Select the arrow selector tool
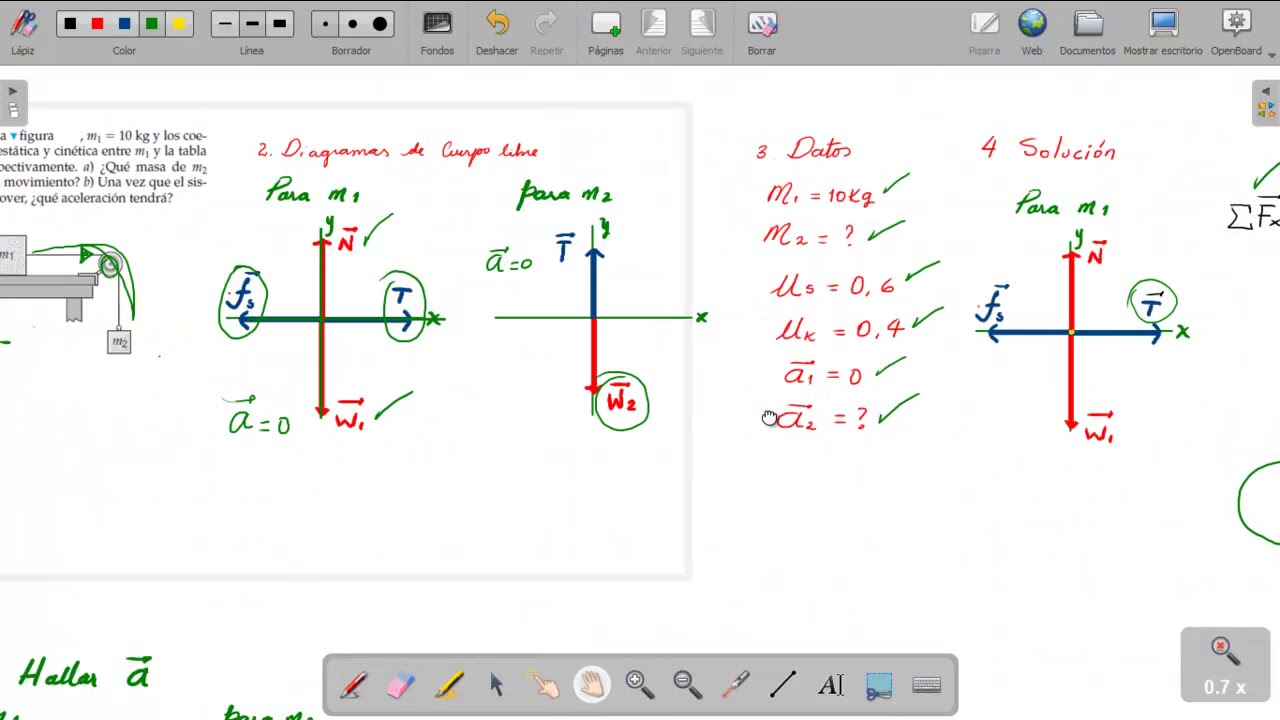Screen dimensions: 1280x720 [x=496, y=685]
